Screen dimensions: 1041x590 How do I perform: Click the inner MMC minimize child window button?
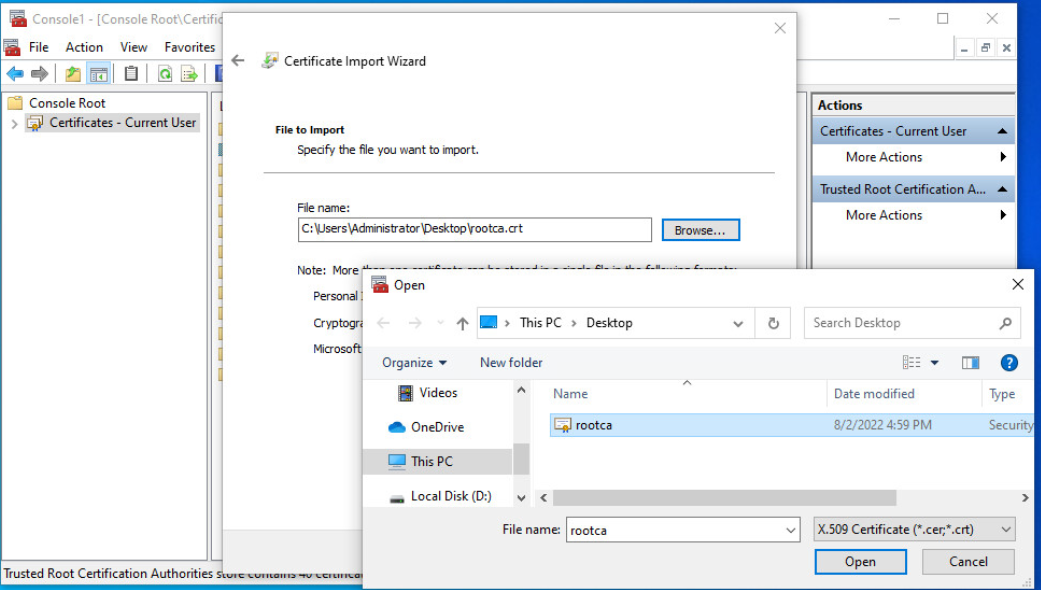964,48
